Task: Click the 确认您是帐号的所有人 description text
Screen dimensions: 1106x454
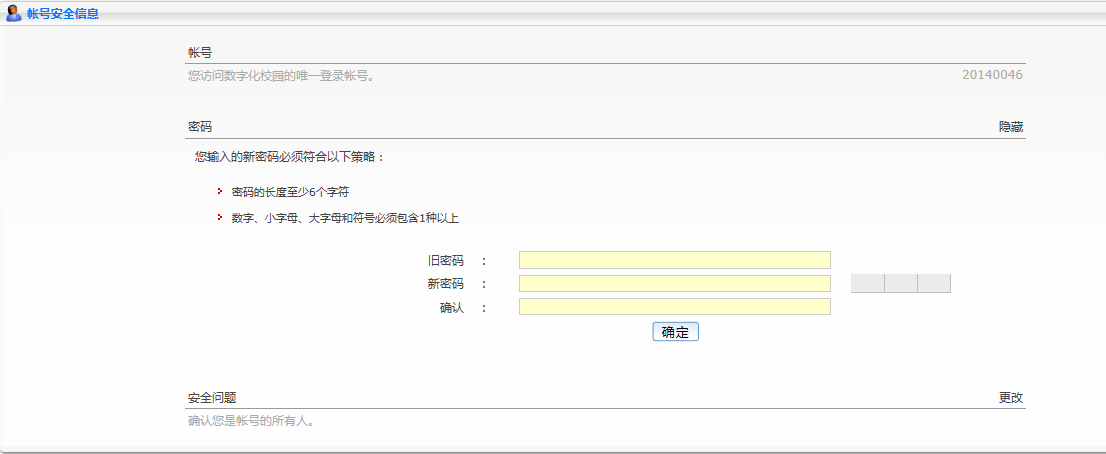Action: point(252,421)
